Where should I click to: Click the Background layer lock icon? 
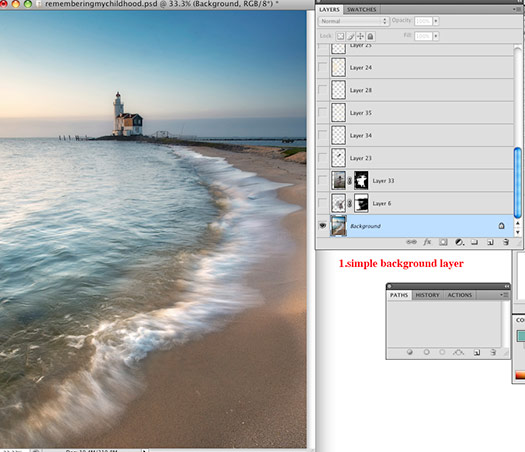click(501, 226)
